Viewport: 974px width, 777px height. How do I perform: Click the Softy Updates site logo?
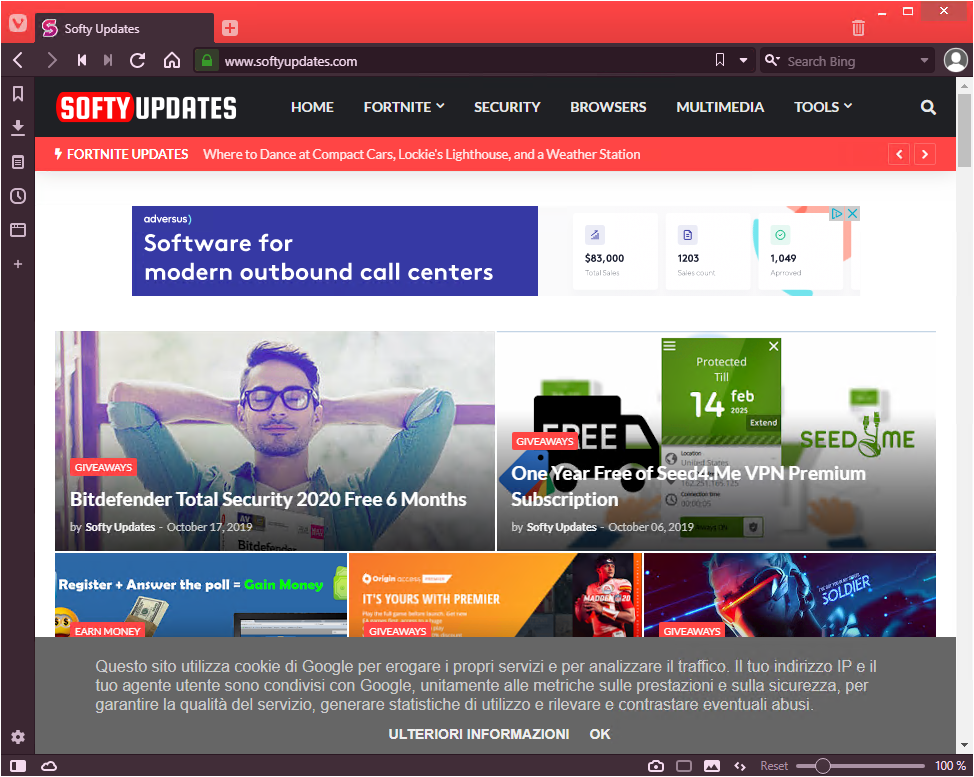click(147, 107)
